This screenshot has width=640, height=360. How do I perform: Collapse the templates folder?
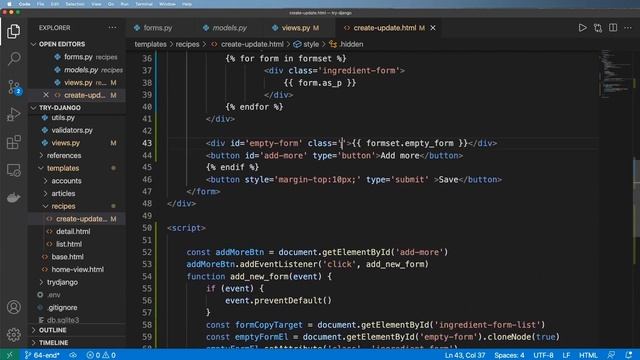click(x=63, y=168)
